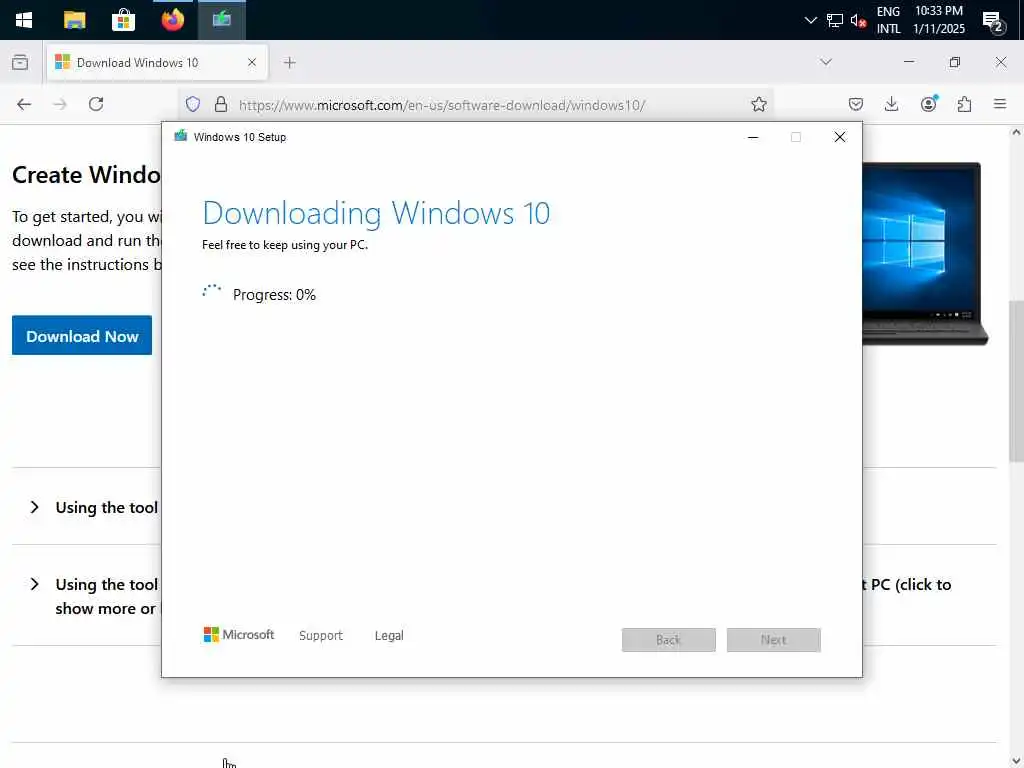Reload the current page
1024x768 pixels.
click(x=96, y=104)
